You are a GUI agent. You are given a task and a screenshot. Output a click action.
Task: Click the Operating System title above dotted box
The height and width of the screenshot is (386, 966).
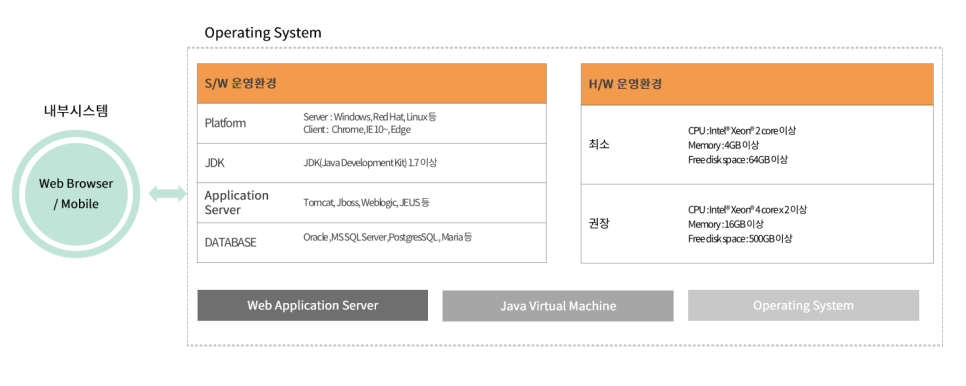[x=263, y=33]
